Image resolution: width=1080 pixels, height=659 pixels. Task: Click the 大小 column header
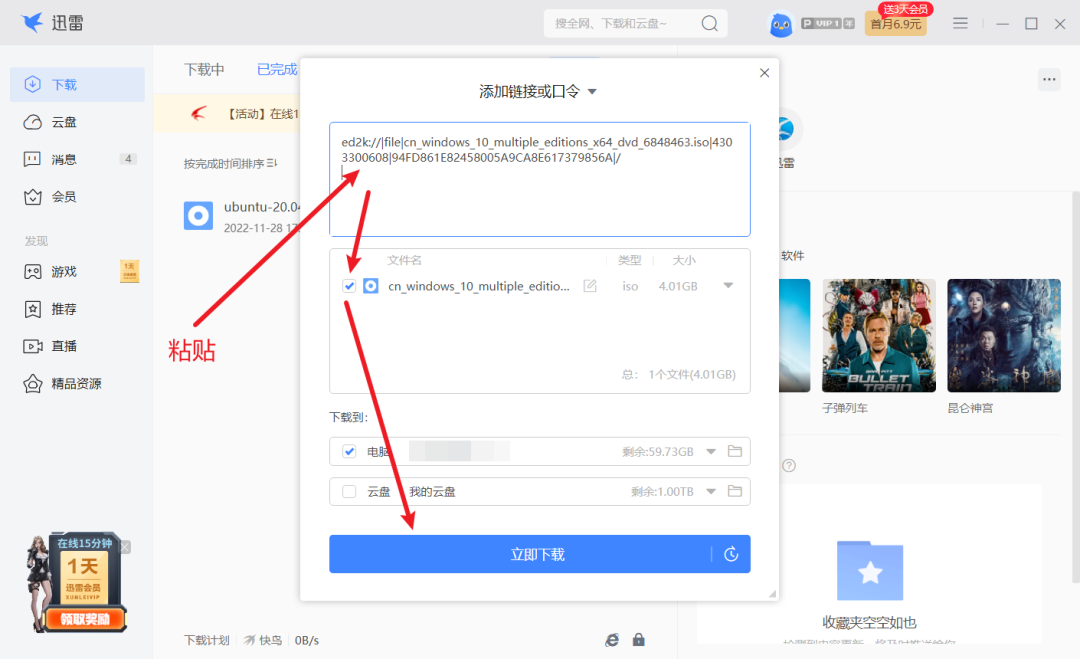click(x=684, y=260)
